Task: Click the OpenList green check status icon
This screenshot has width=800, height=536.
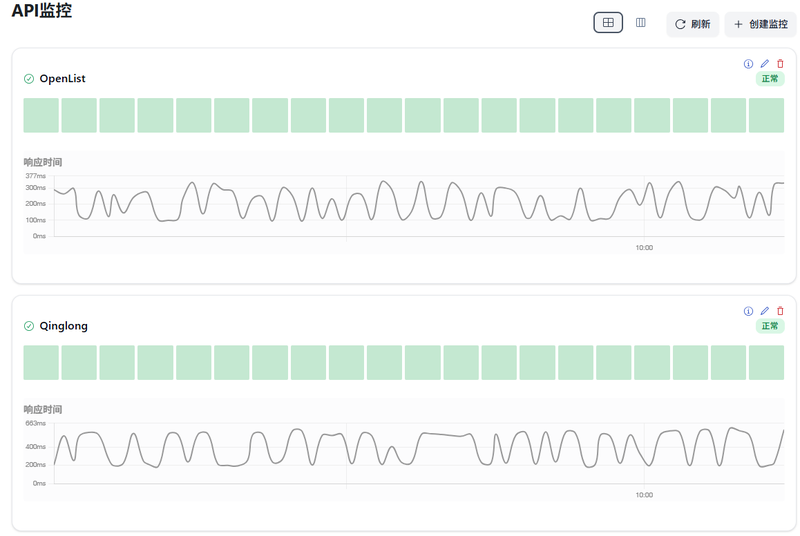Action: tap(29, 79)
